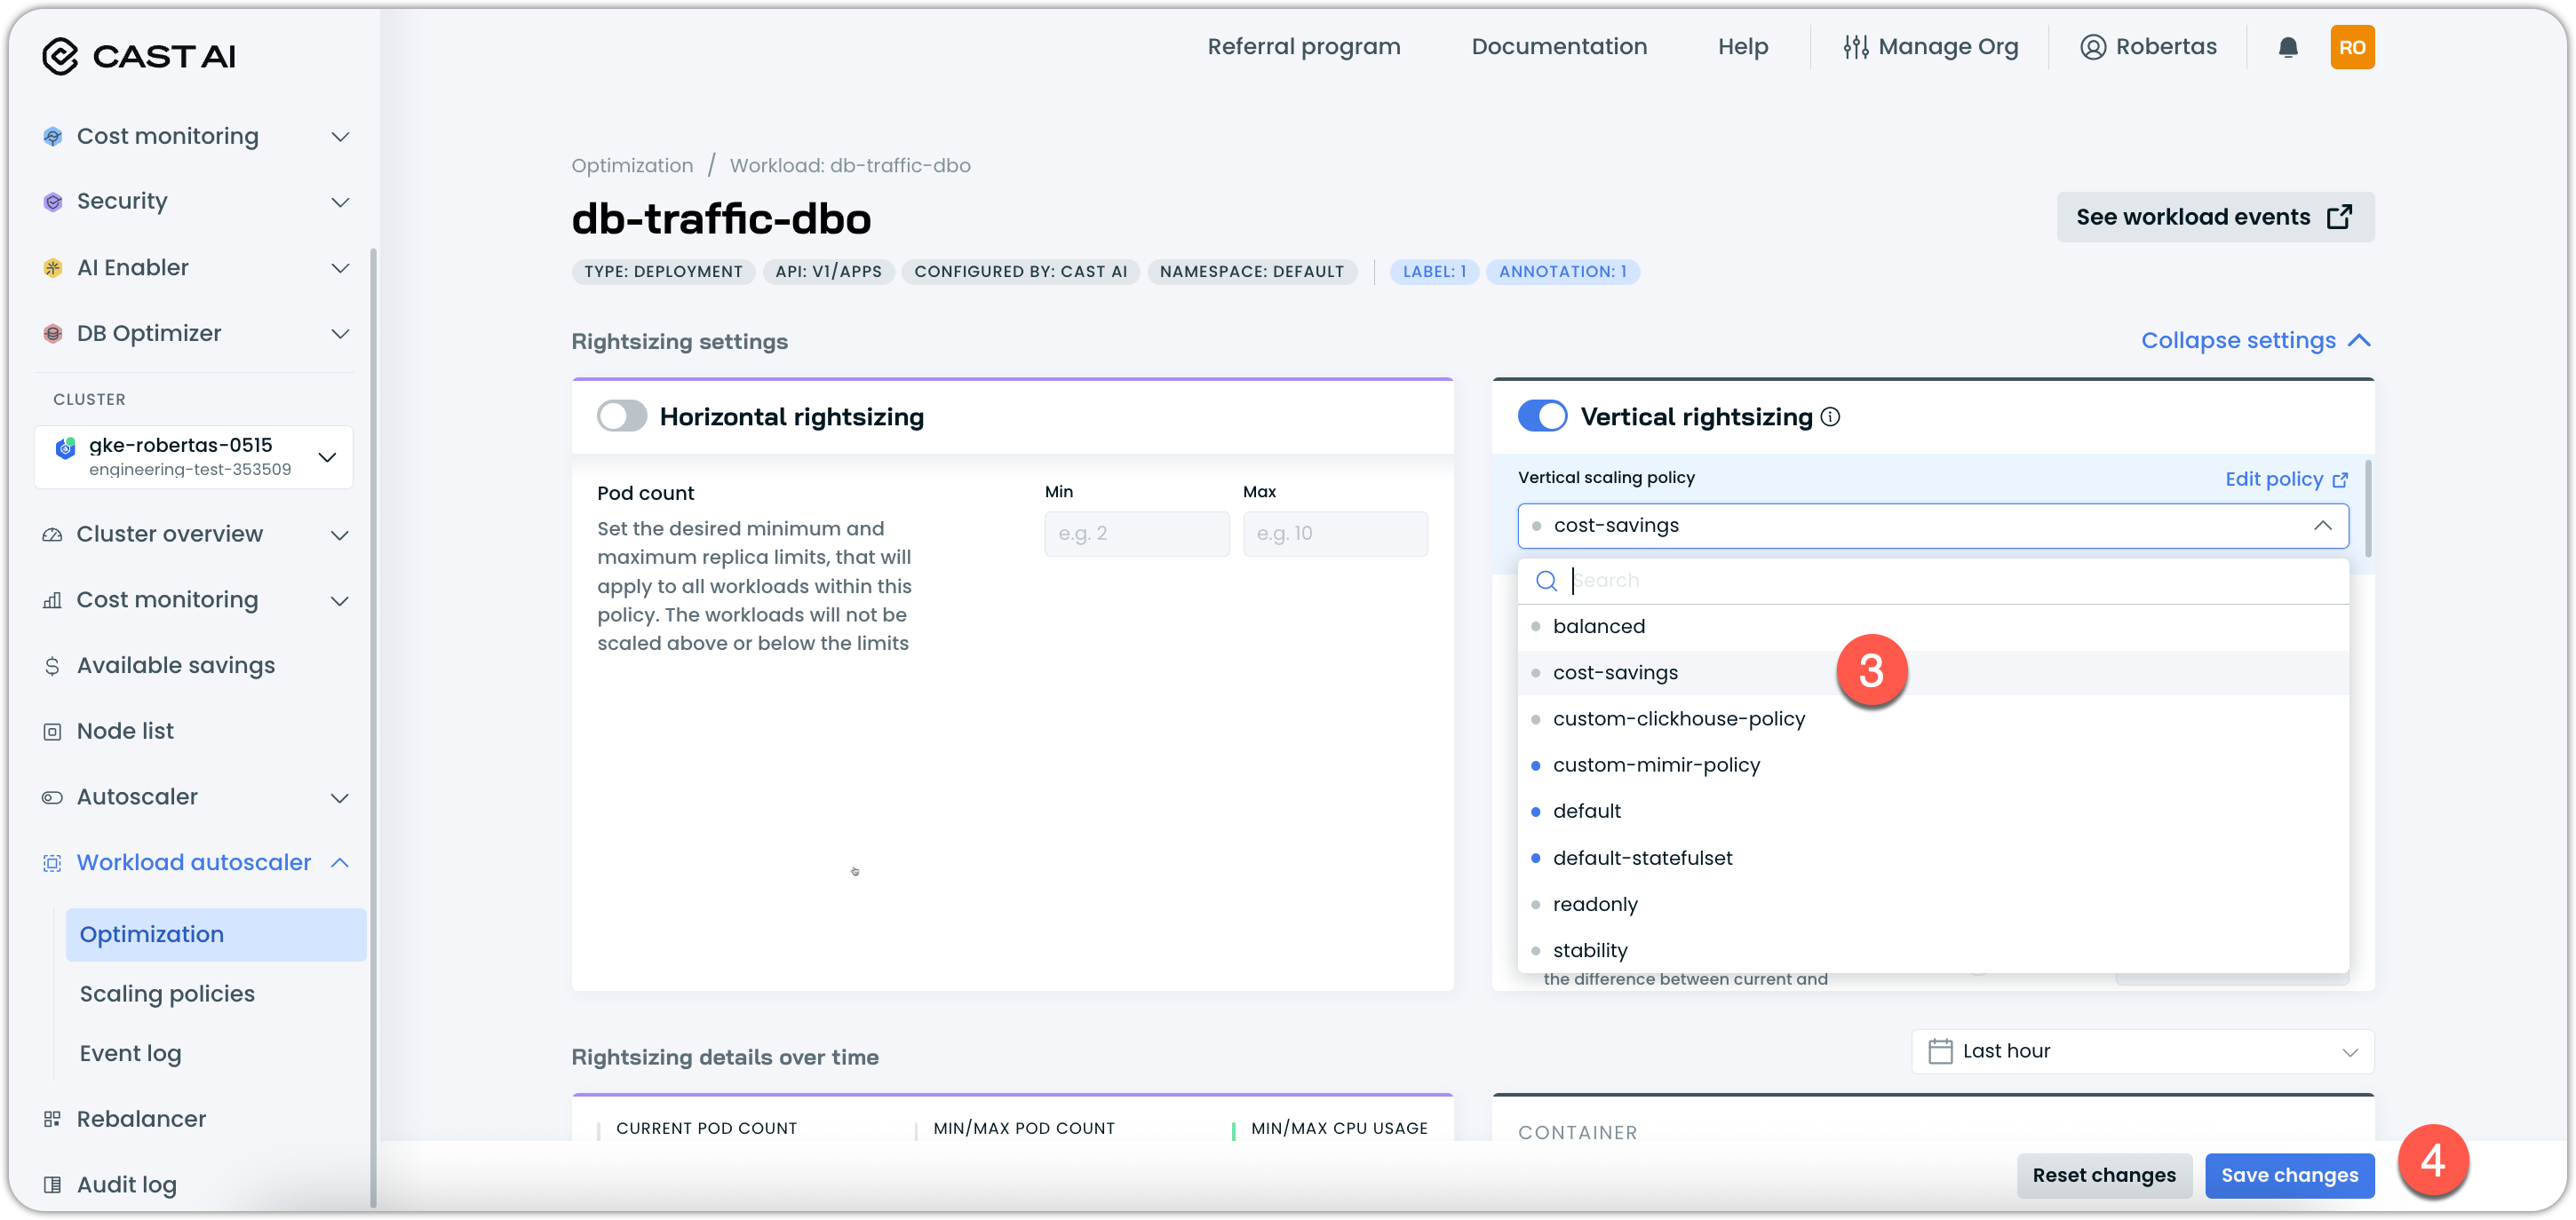Click the Cluster overview icon
The image size is (2576, 1220).
point(52,534)
